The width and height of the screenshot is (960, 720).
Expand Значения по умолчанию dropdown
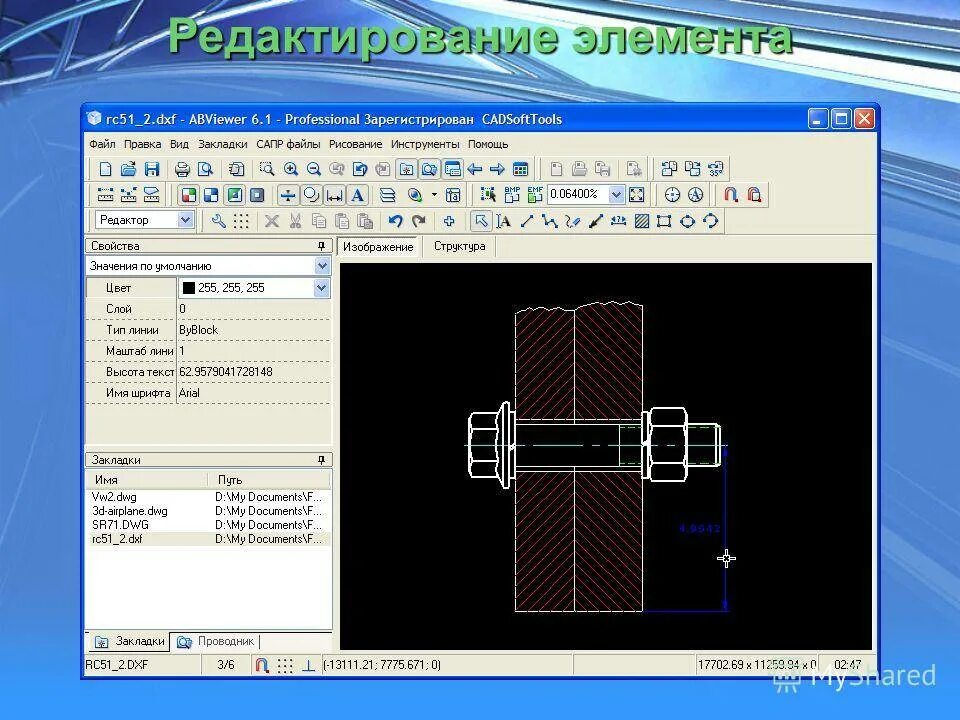tap(322, 266)
